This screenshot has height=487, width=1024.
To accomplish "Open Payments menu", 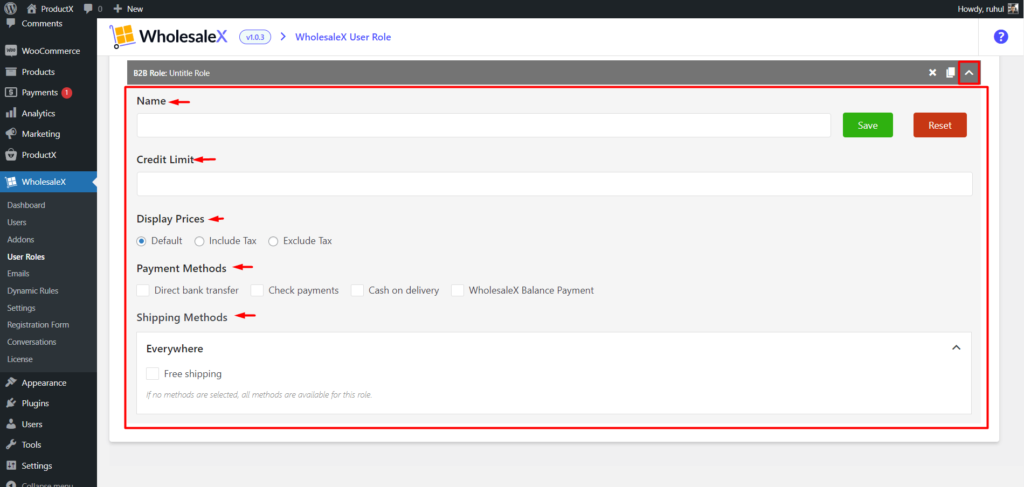I will click(x=39, y=93).
